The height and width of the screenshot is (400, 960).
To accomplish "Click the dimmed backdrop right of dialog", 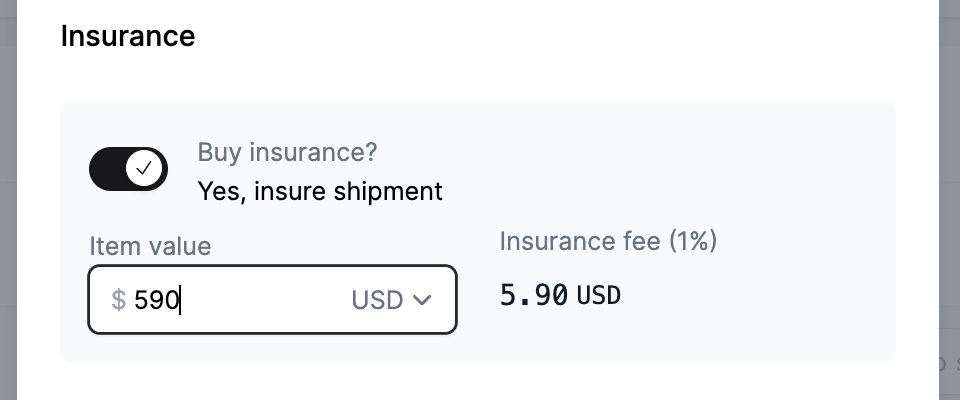I will [949, 200].
